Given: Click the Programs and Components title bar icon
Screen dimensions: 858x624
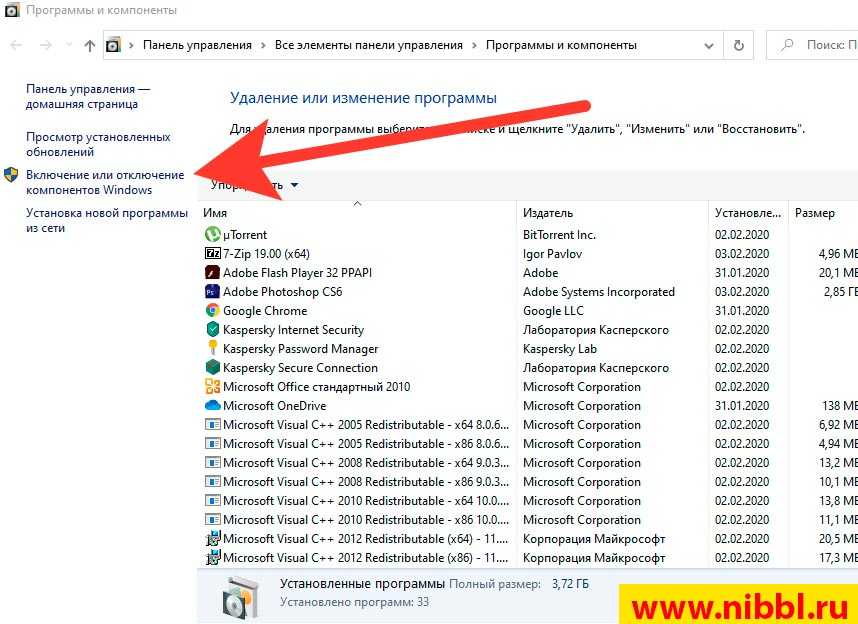Looking at the screenshot, I should click(x=11, y=10).
